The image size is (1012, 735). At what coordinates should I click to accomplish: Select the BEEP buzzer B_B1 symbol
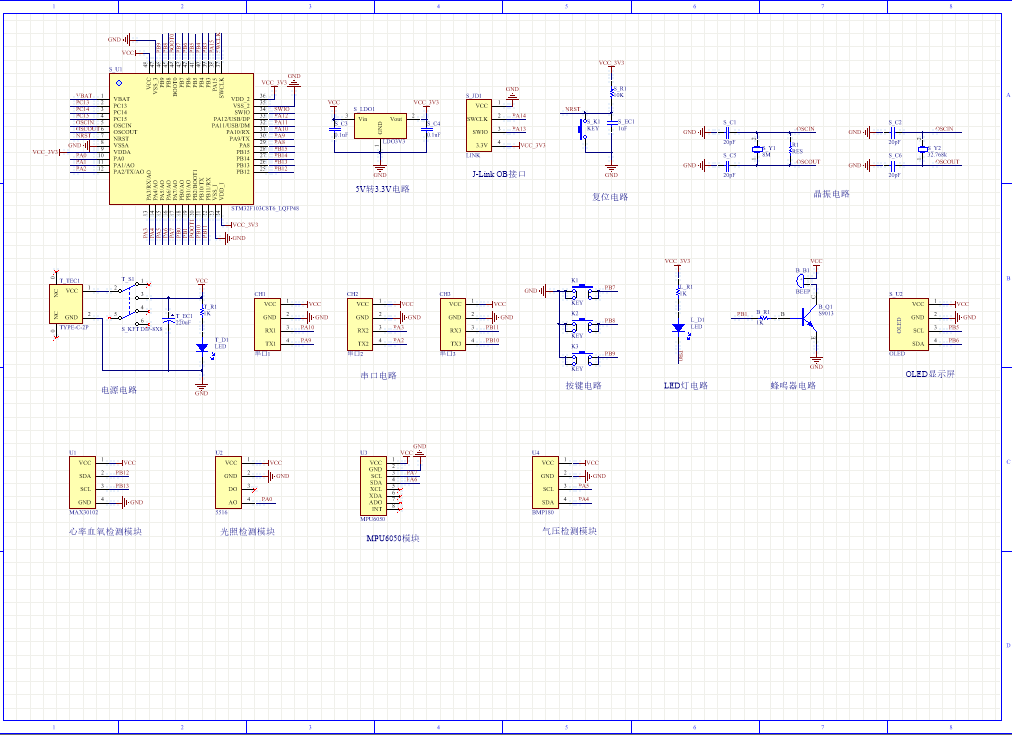coord(805,280)
